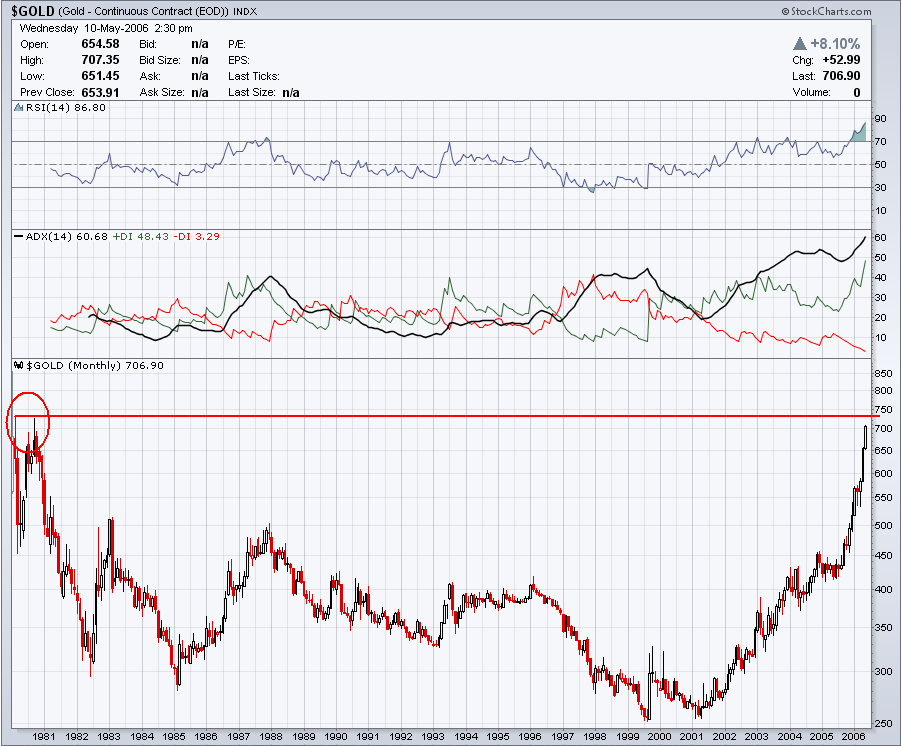The width and height of the screenshot is (902, 746).
Task: Click the up-arrow triangle next to +8.10%
Action: [x=800, y=43]
